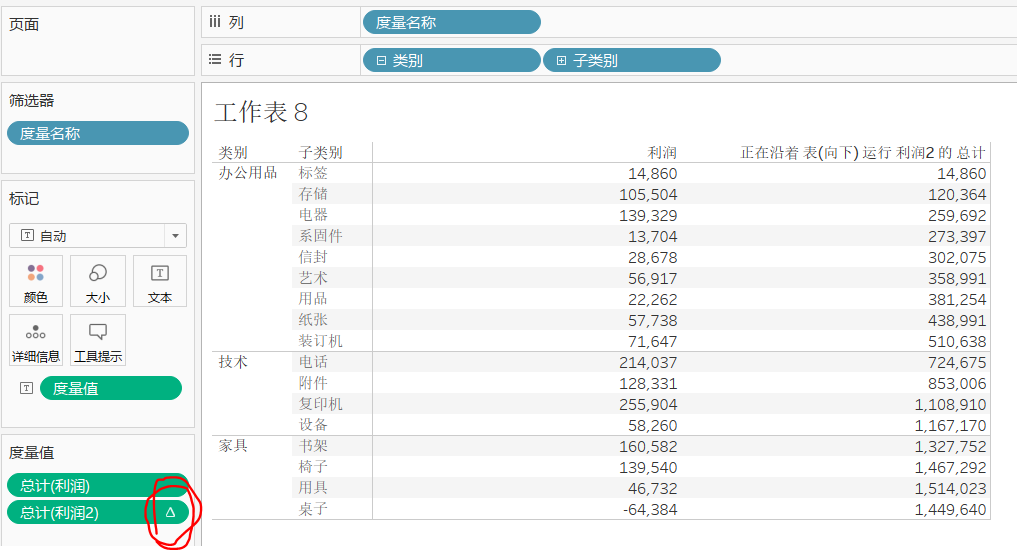The image size is (1017, 550).
Task: Click the profit value 214,037
Action: 648,363
